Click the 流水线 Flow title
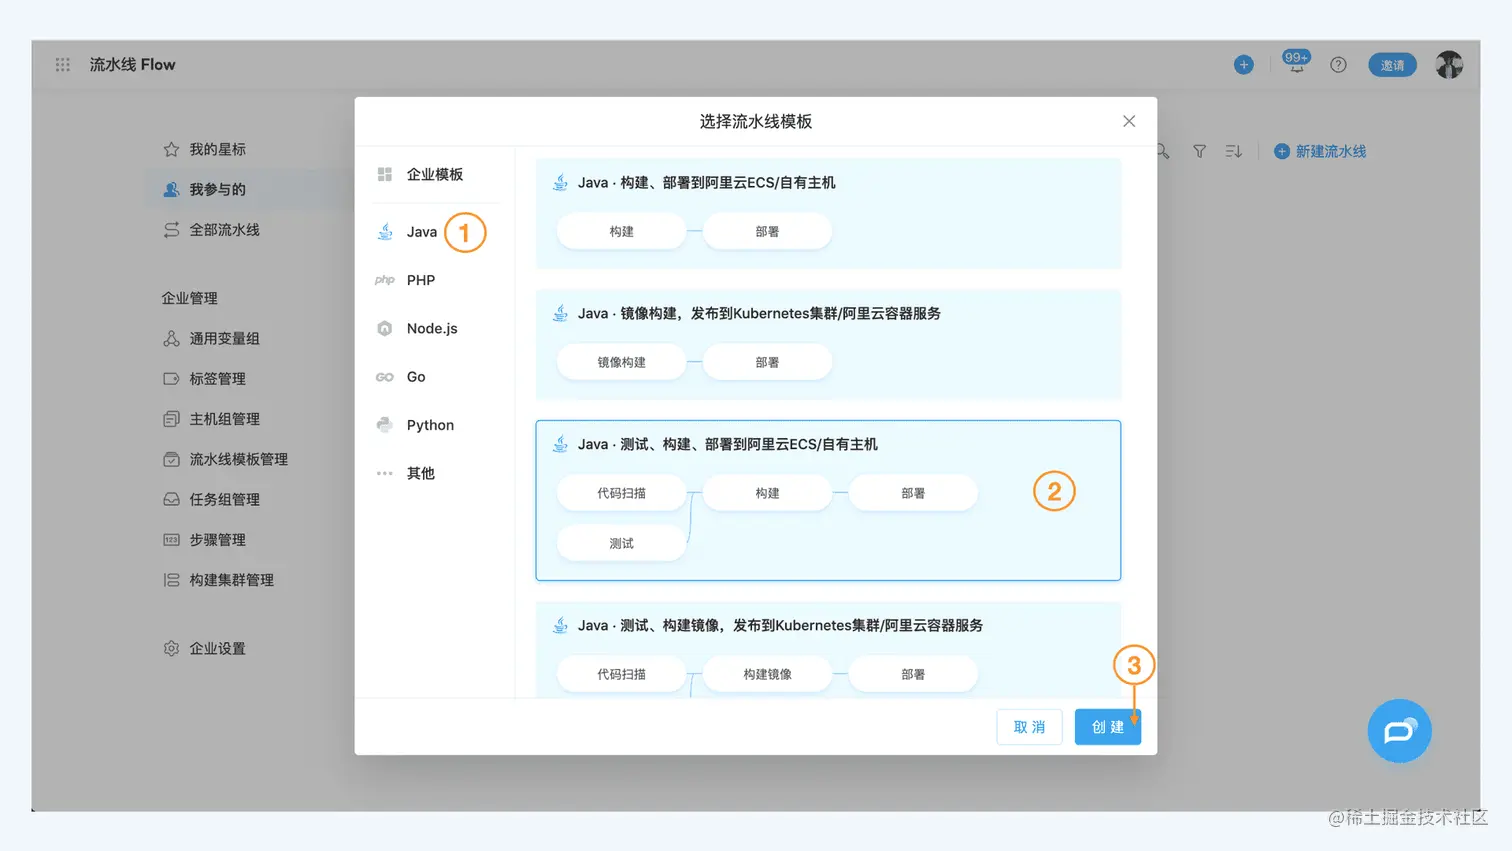1512x851 pixels. point(132,64)
